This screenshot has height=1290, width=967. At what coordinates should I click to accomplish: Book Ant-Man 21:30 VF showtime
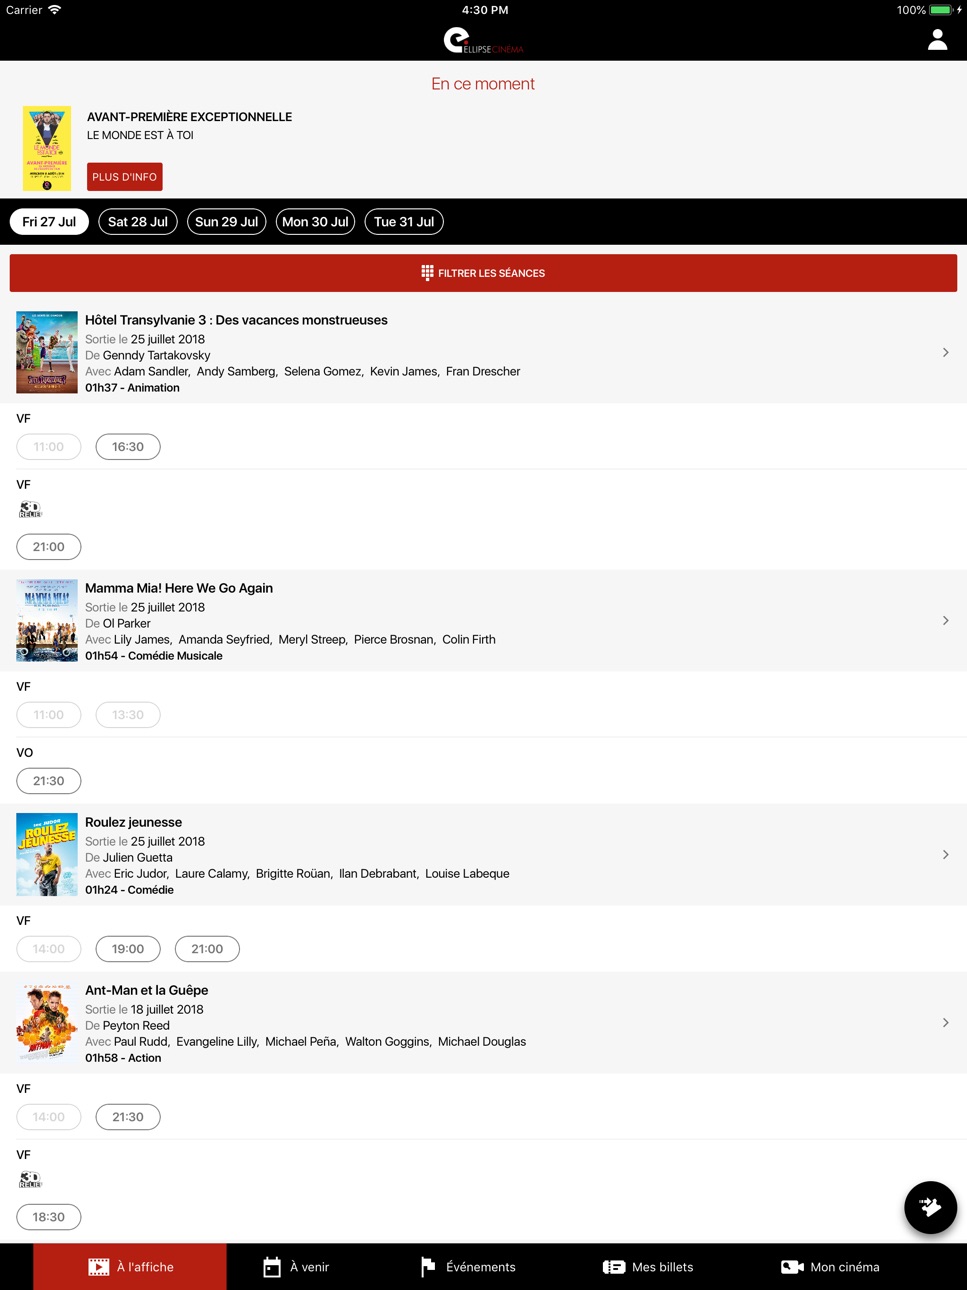coord(128,1117)
